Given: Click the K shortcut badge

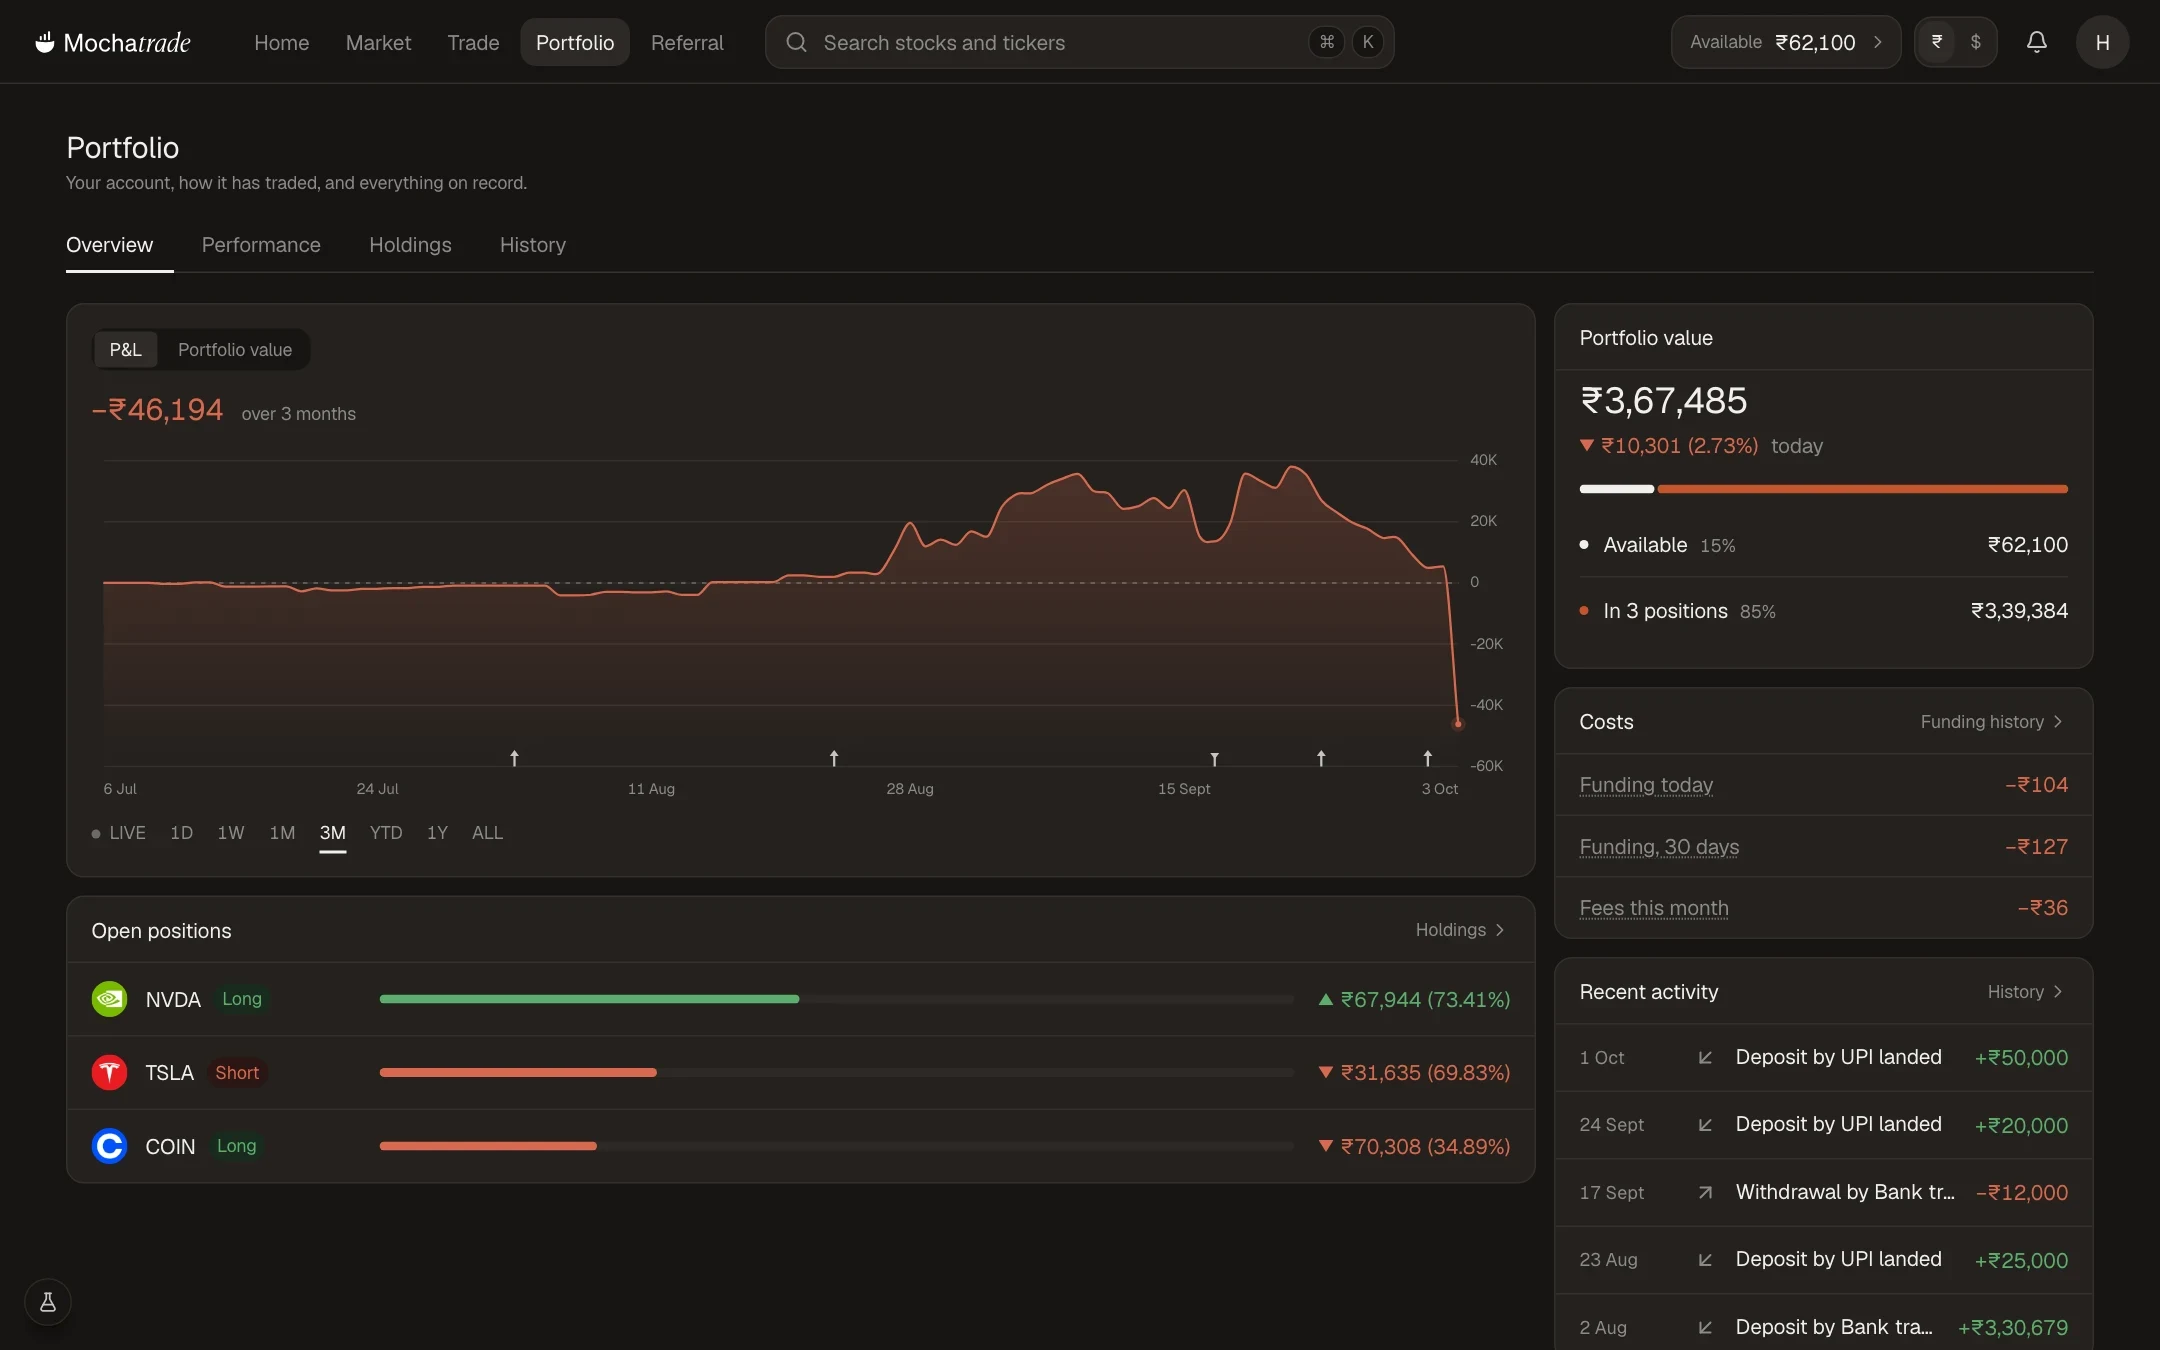Looking at the screenshot, I should click(1368, 42).
